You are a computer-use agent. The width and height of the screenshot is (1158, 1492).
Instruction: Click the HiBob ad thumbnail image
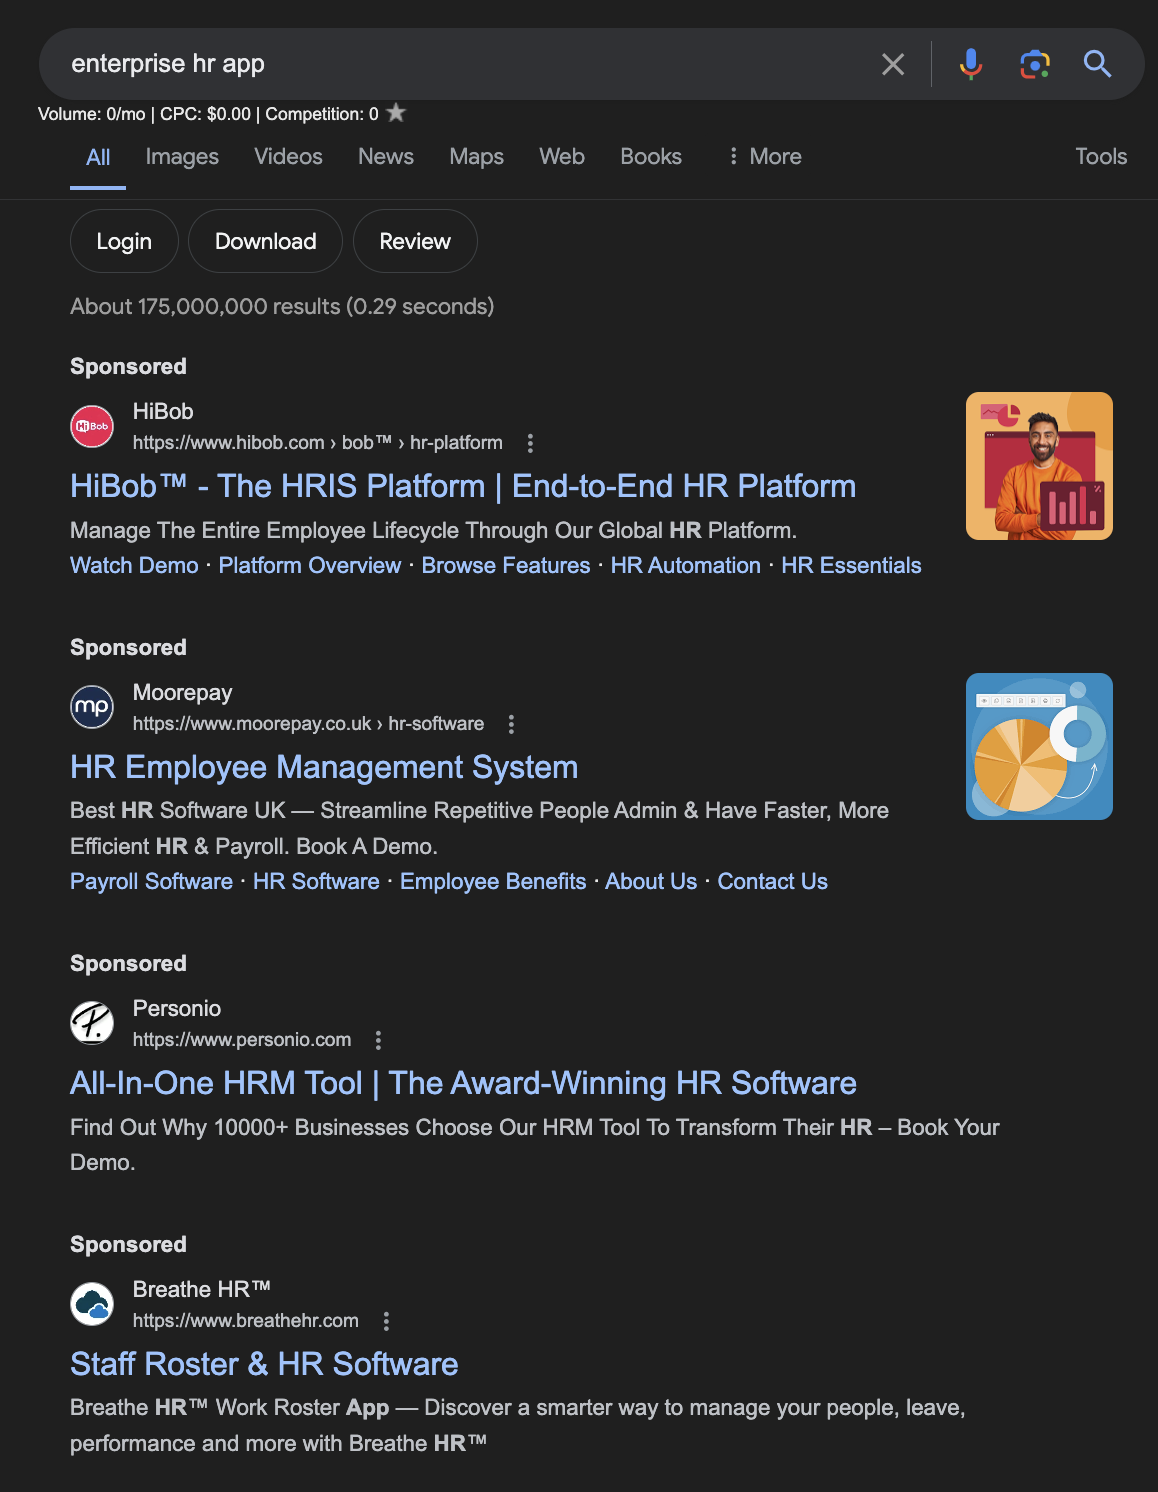point(1039,466)
